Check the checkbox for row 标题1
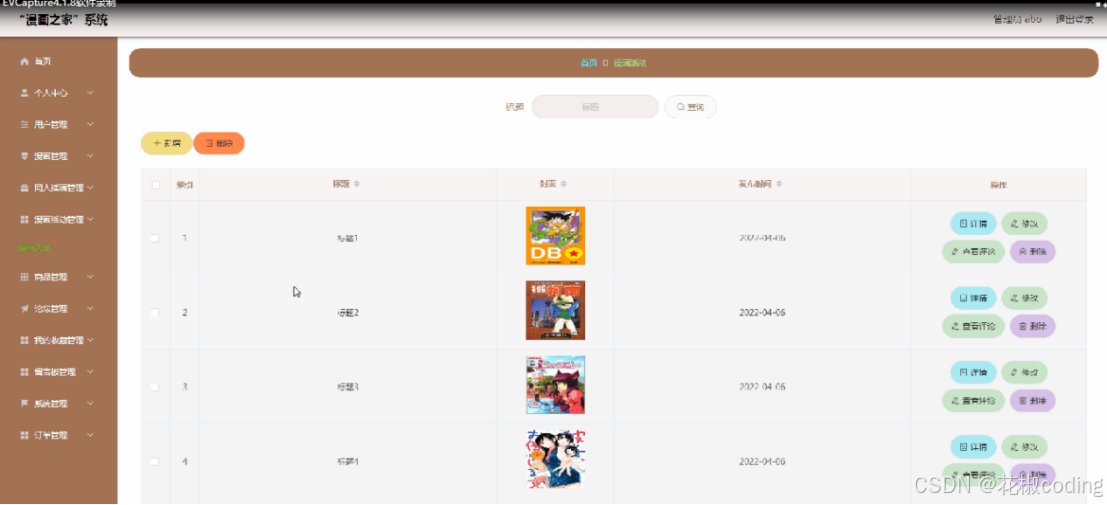This screenshot has width=1107, height=505. click(155, 238)
